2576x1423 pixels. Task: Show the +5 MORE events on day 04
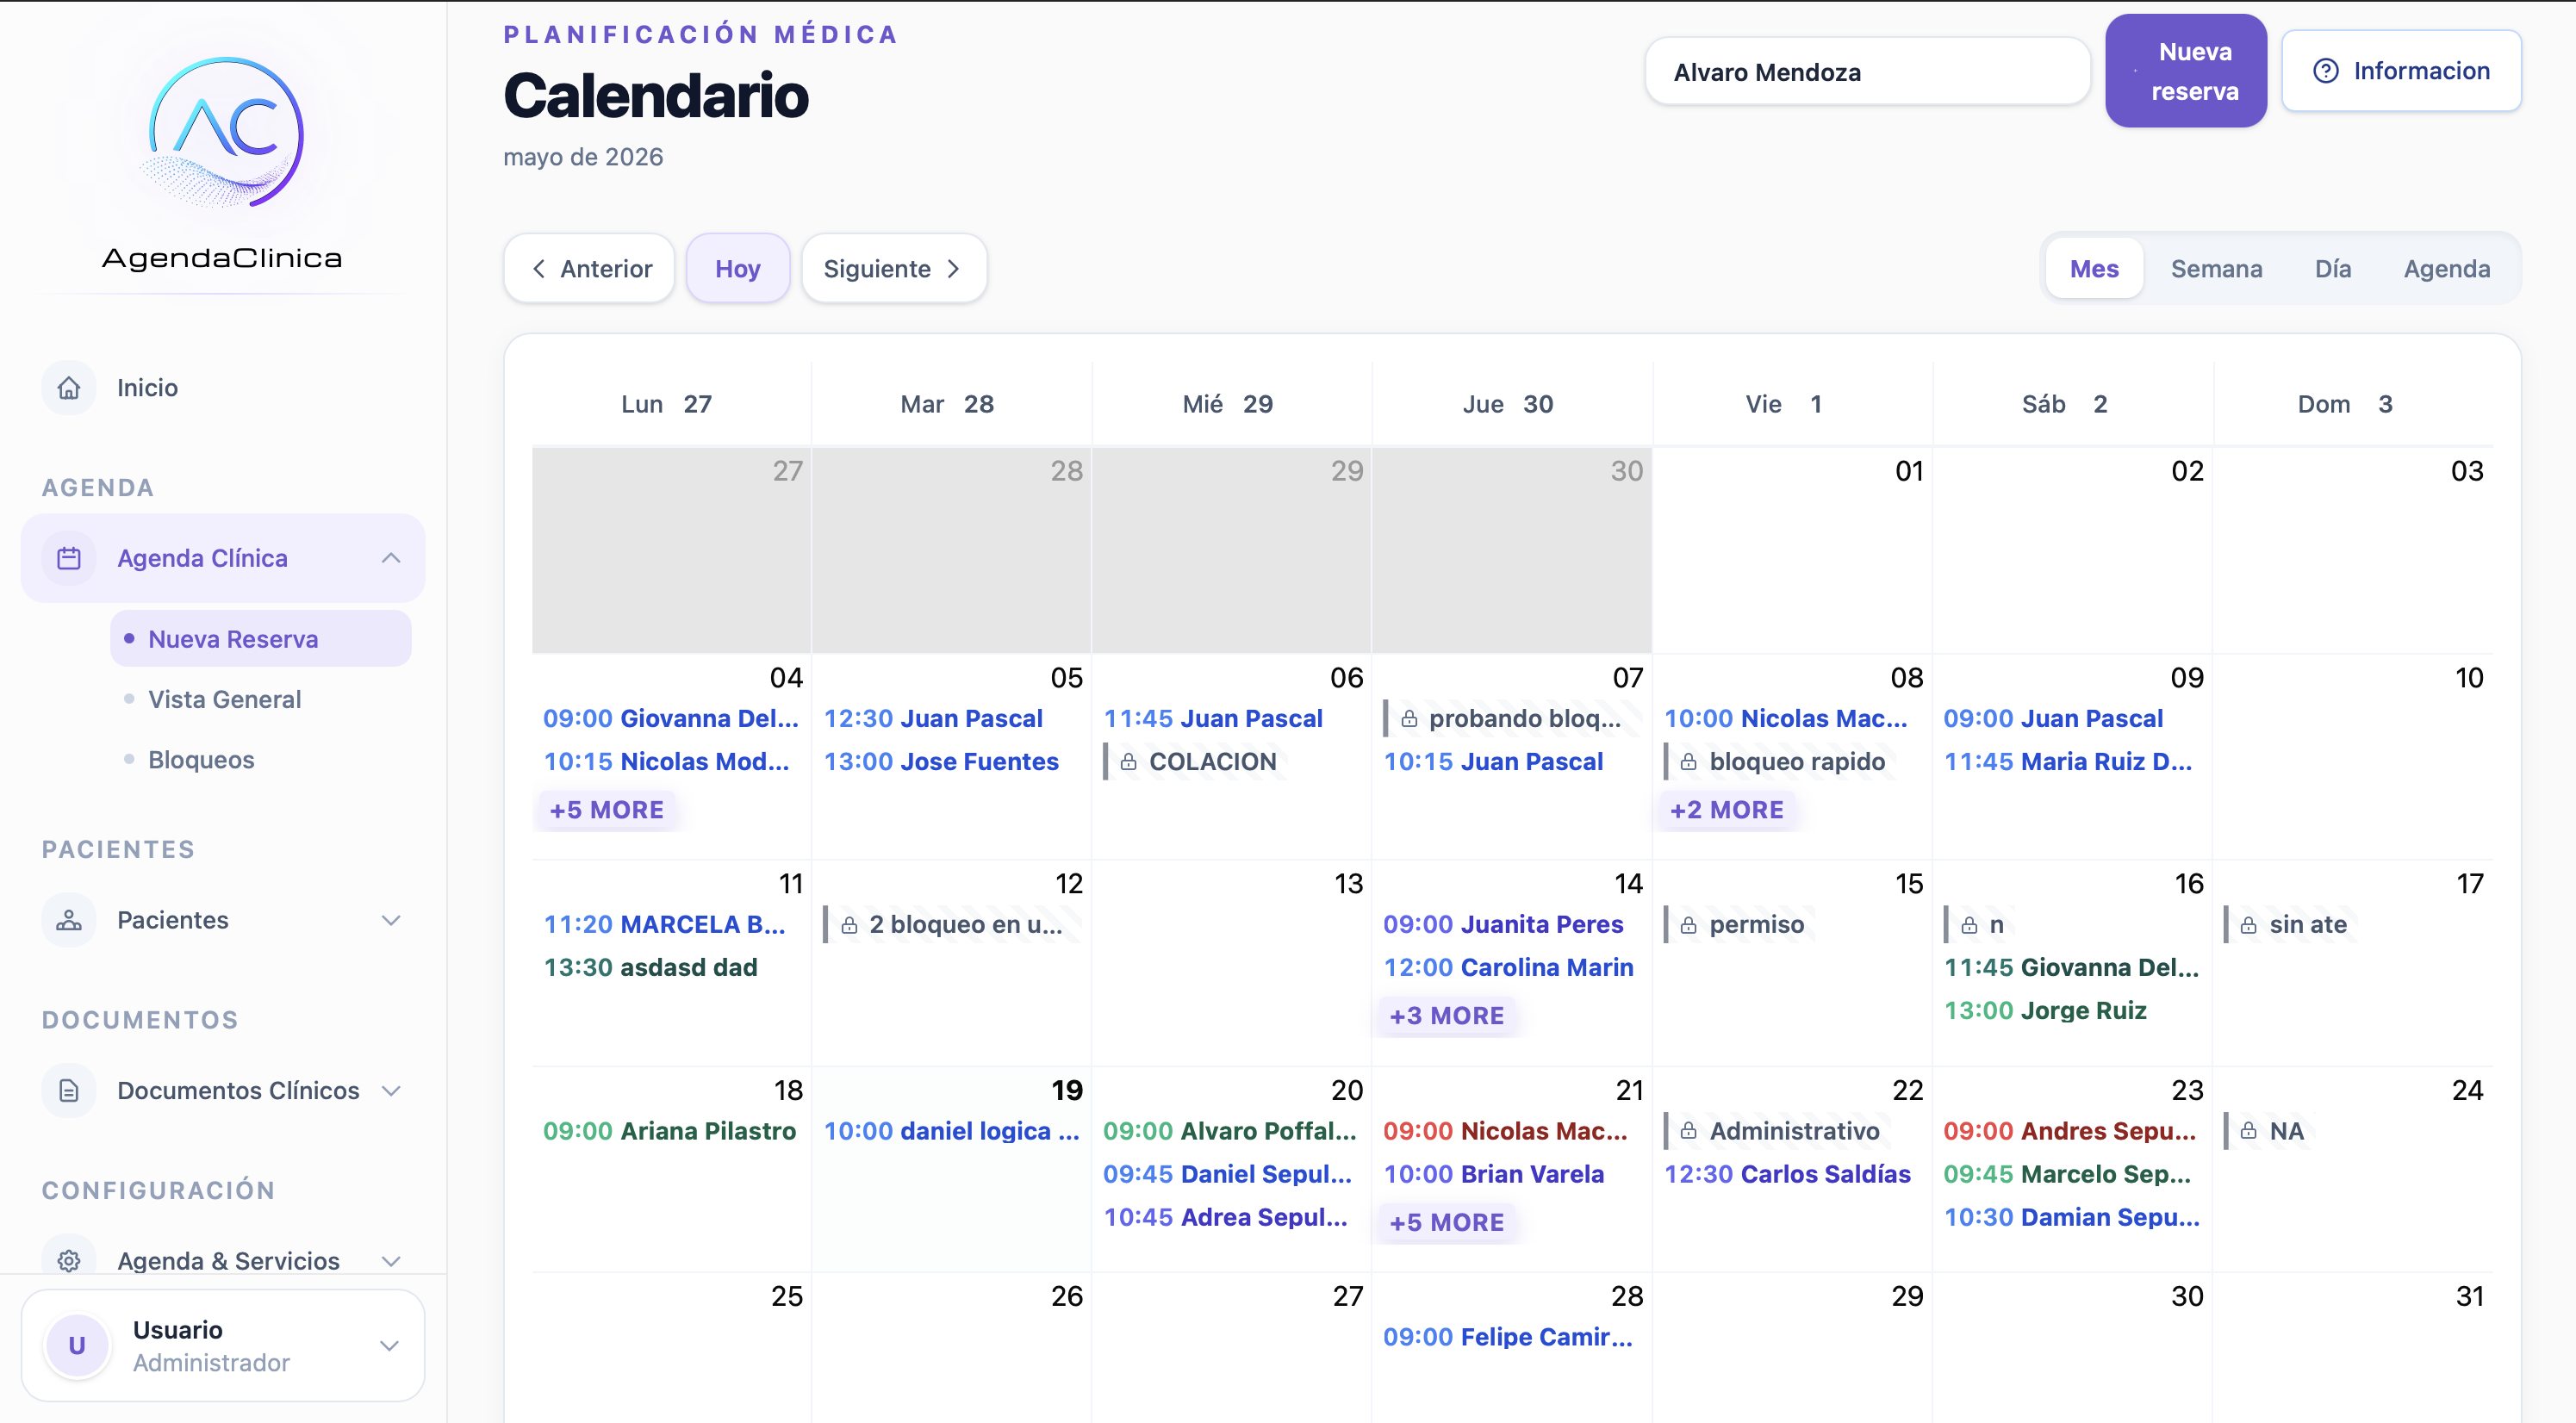point(606,809)
